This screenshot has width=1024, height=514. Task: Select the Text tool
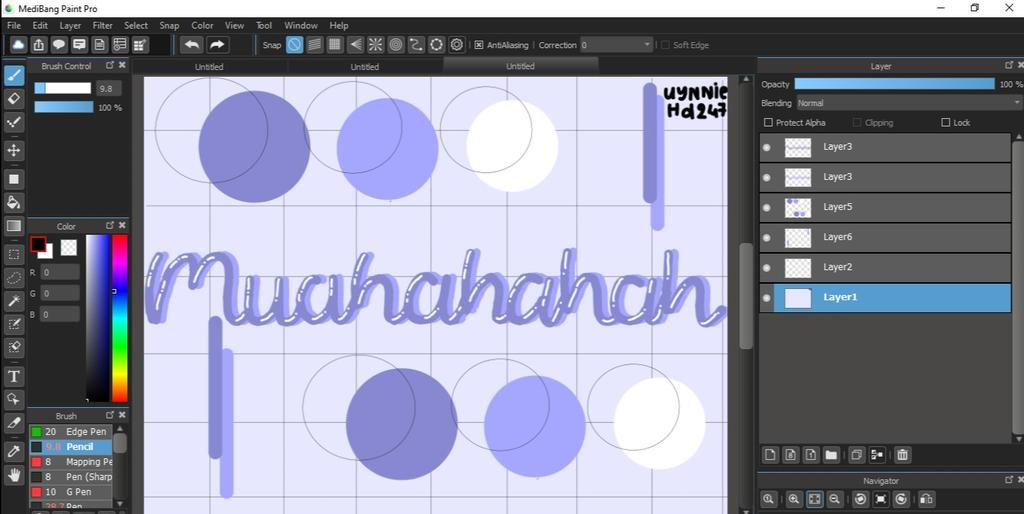coord(14,376)
